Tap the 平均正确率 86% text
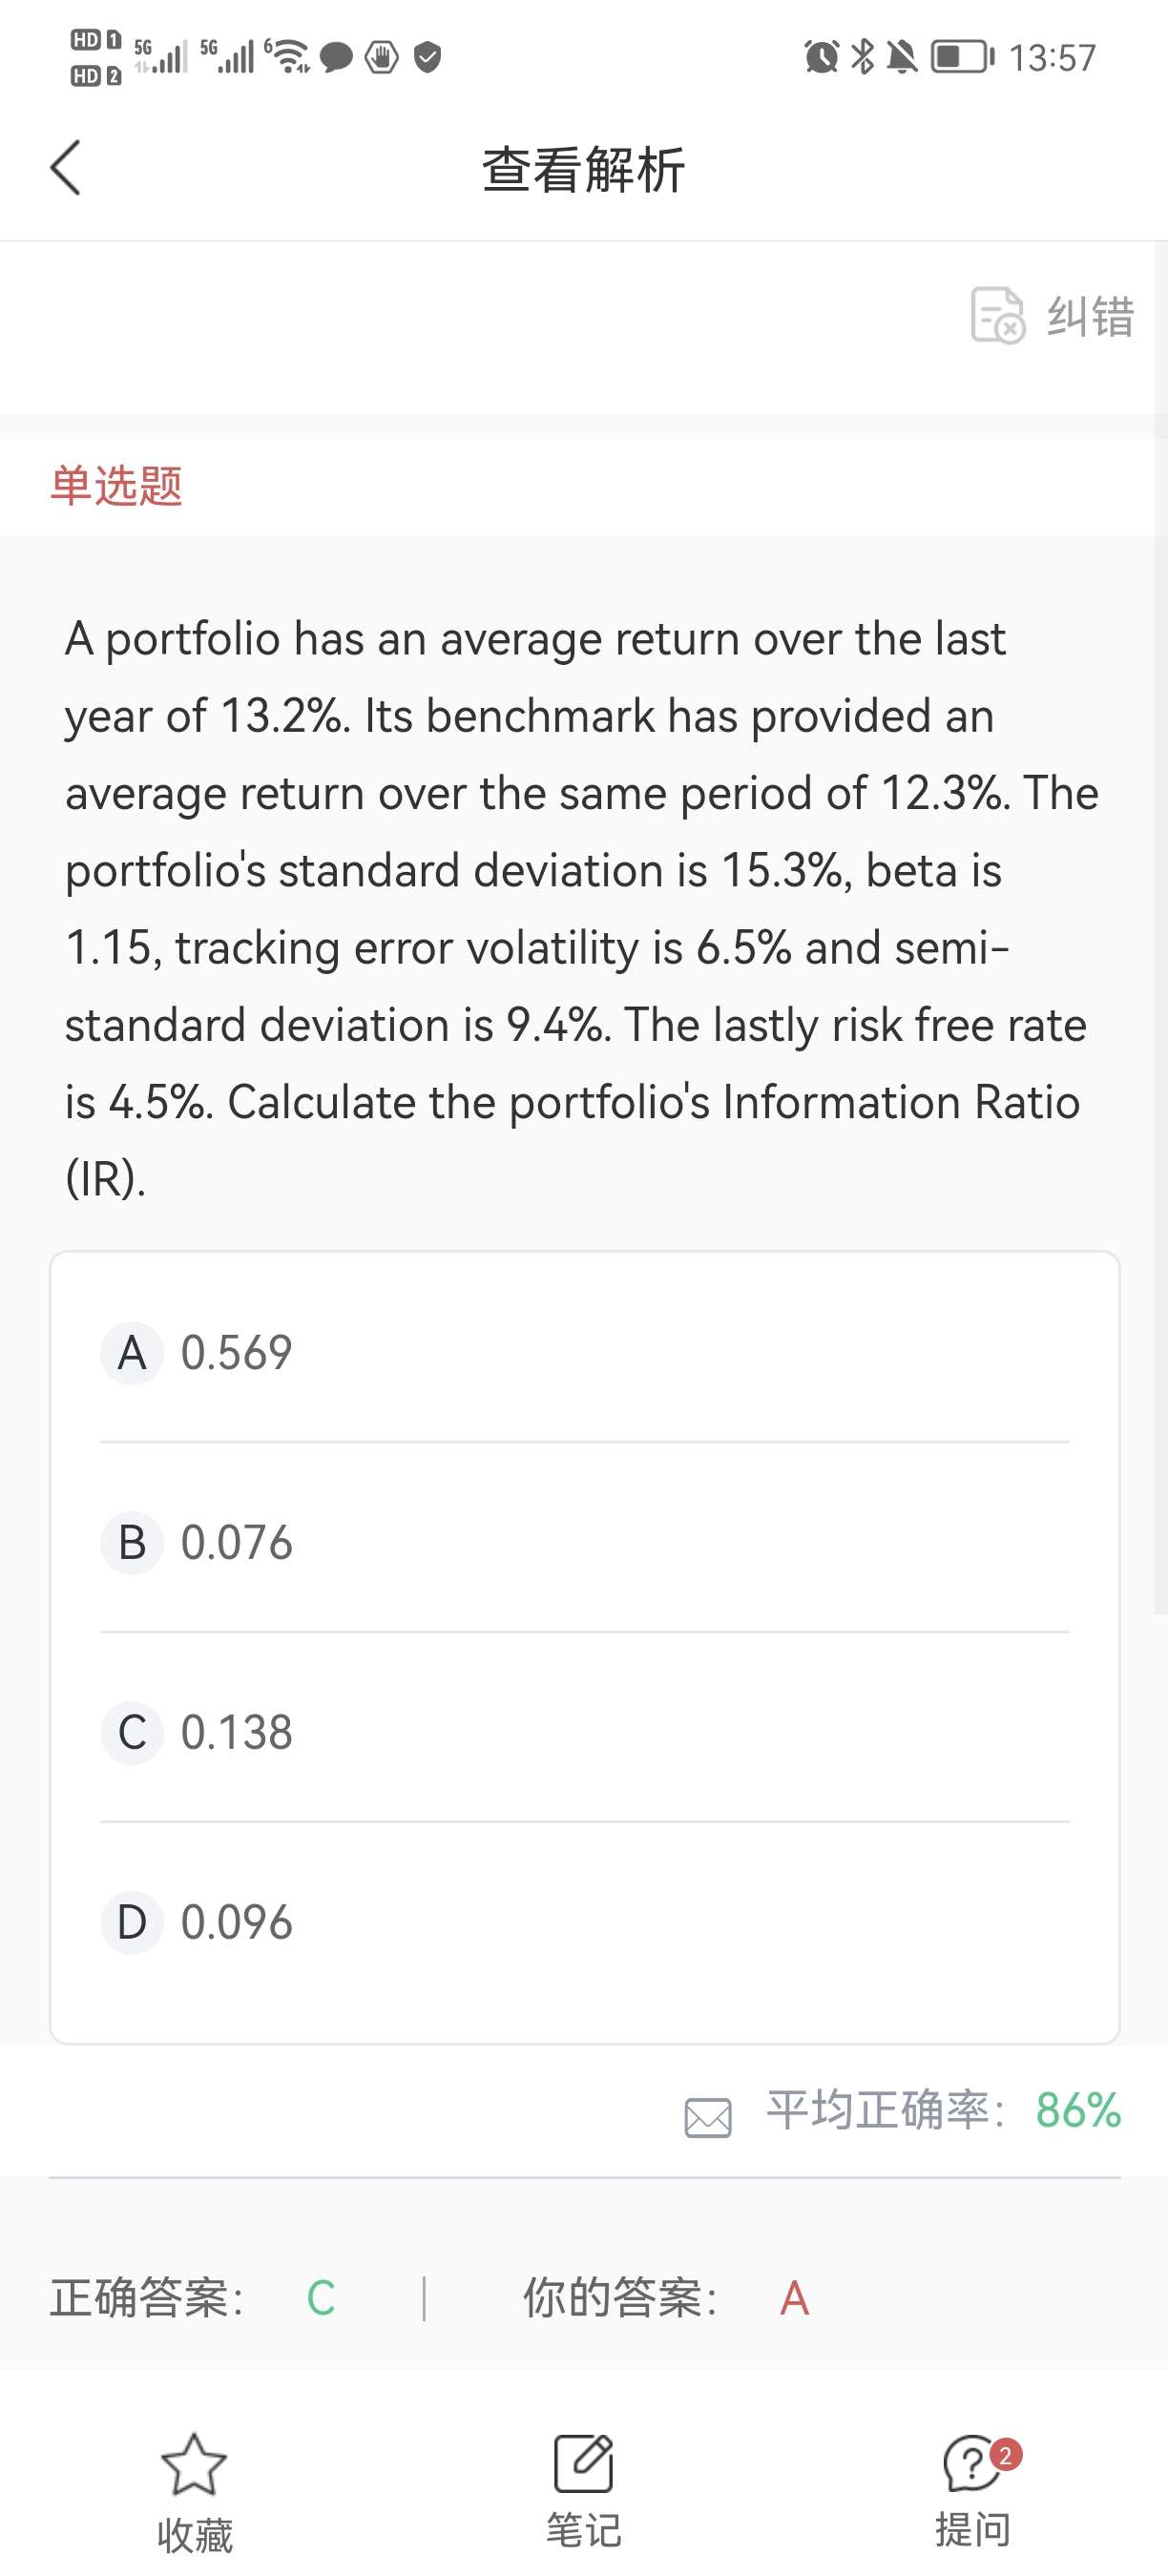 click(x=943, y=2111)
